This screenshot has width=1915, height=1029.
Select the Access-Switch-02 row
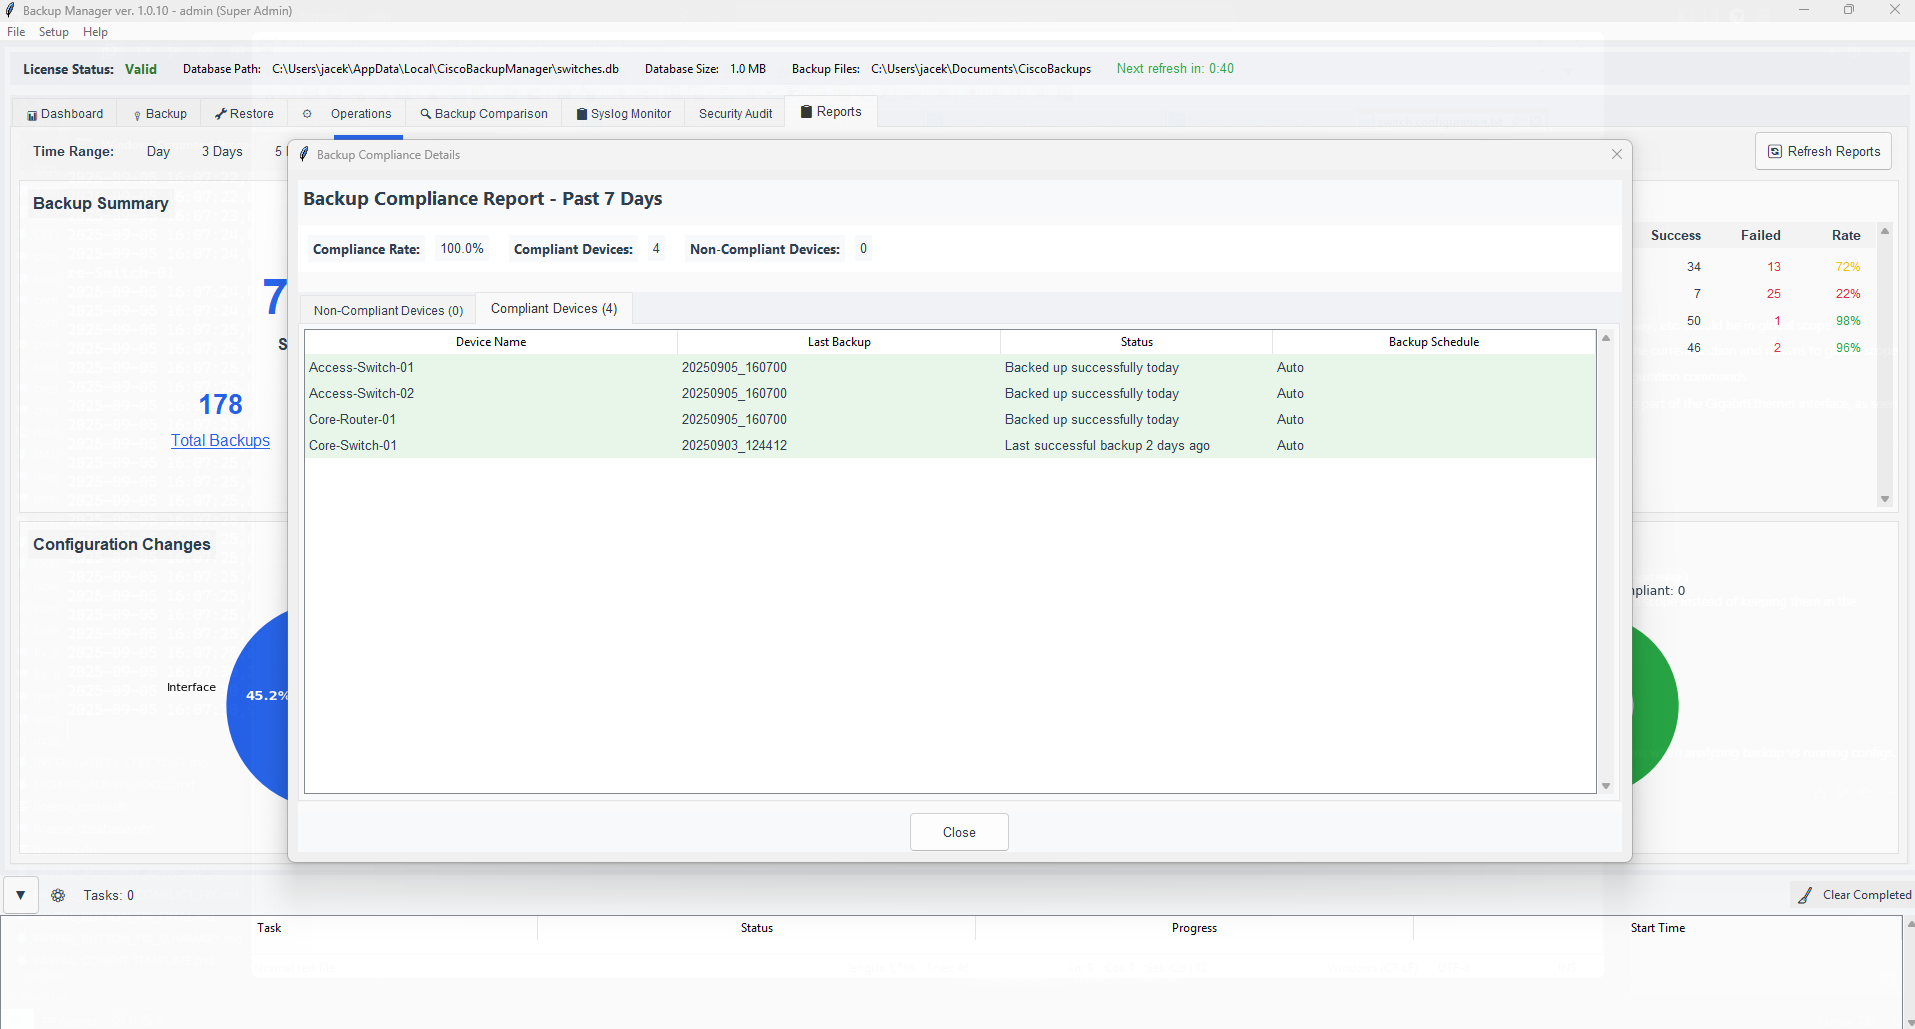(x=950, y=393)
